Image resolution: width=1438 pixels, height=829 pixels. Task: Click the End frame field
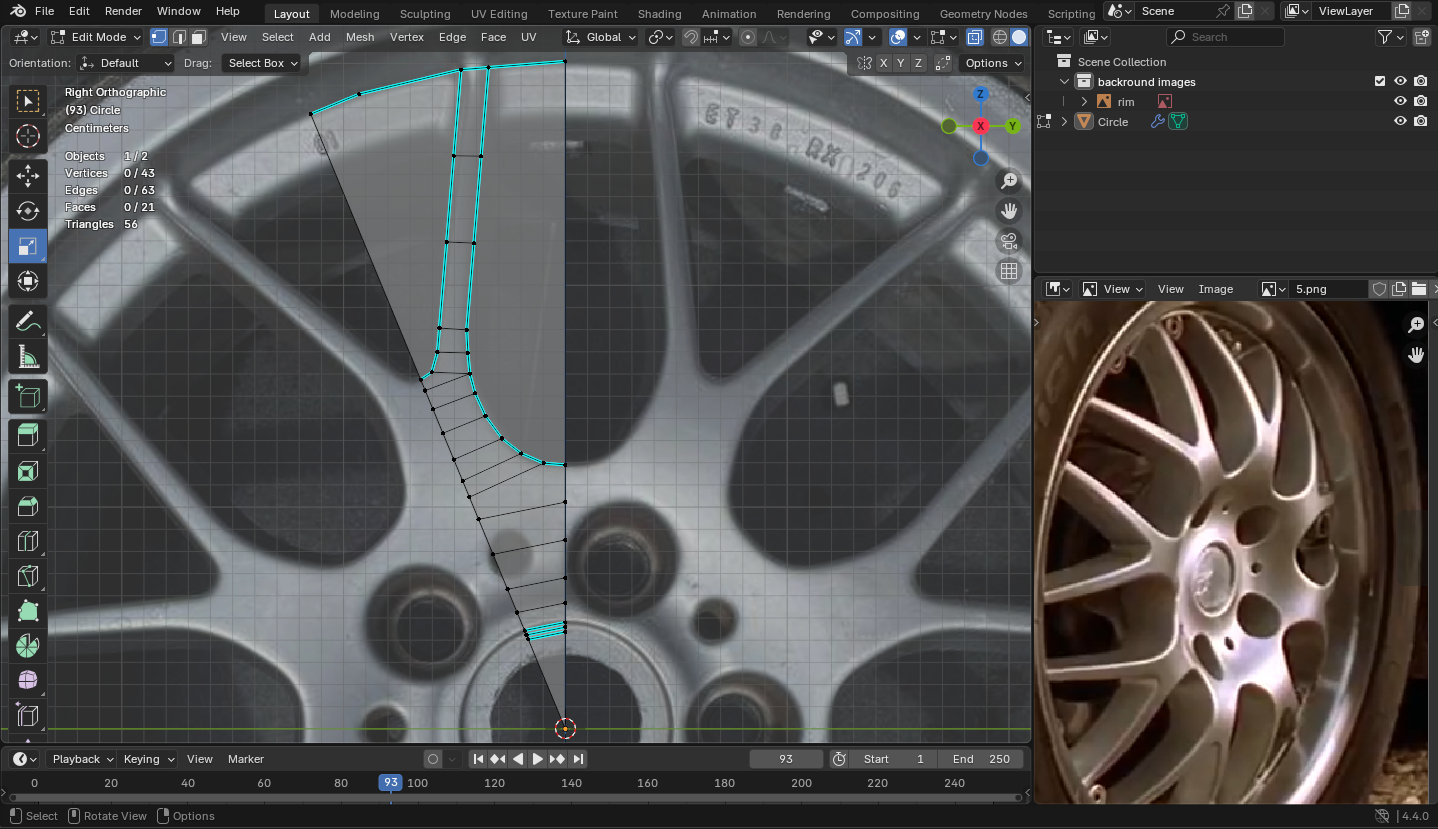[981, 759]
